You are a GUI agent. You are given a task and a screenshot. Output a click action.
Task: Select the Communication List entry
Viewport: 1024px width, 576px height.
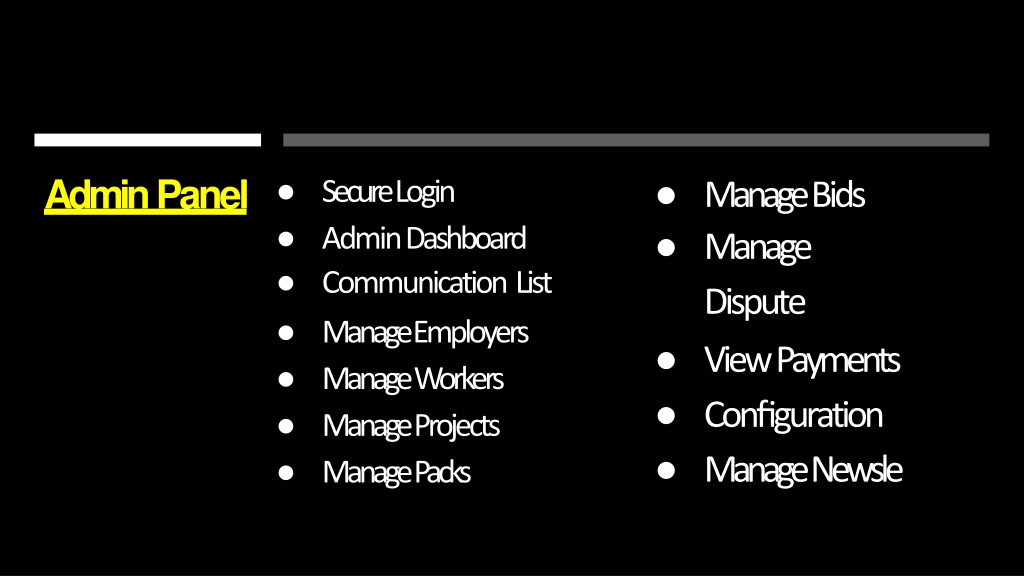(437, 283)
